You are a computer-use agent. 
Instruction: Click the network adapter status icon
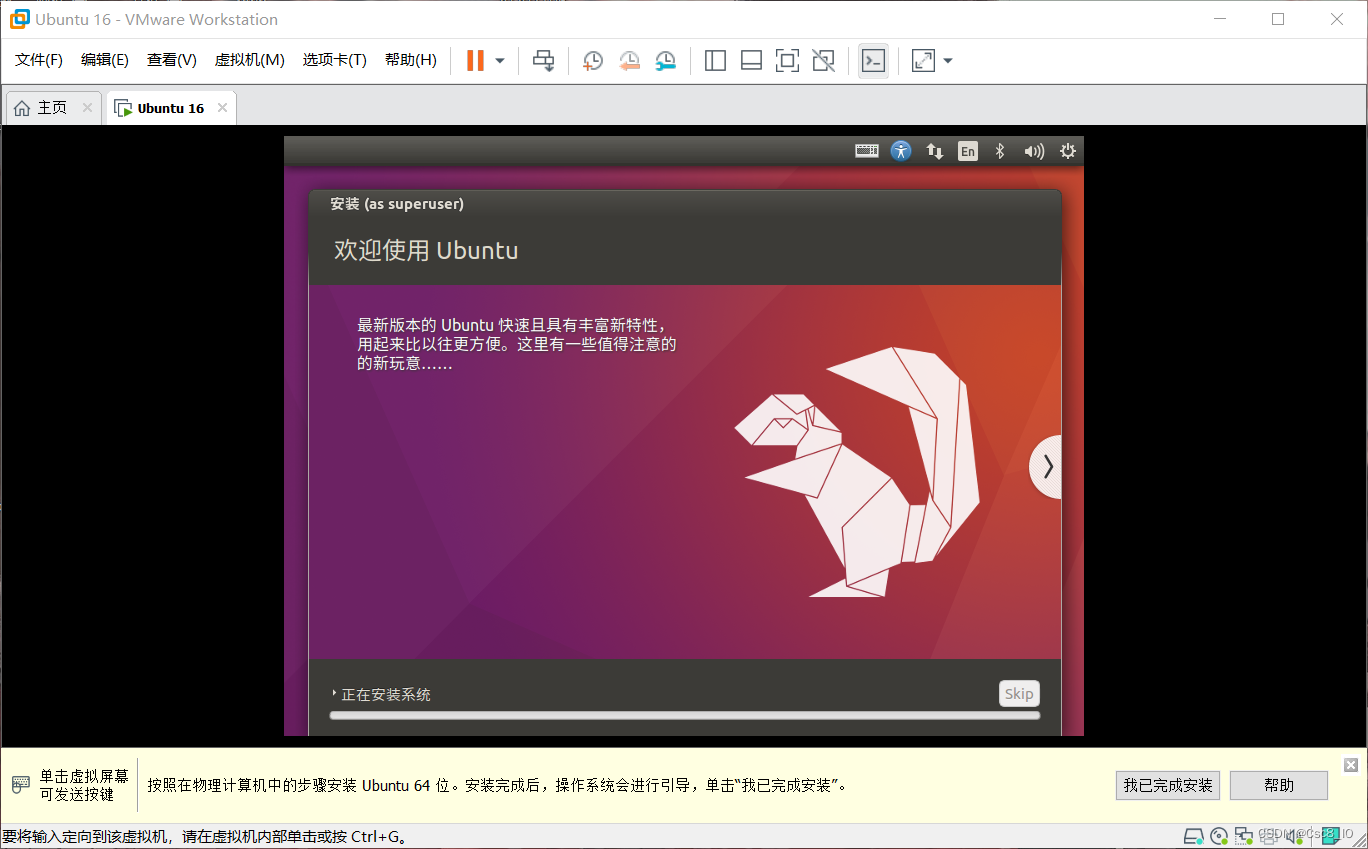pos(1244,836)
